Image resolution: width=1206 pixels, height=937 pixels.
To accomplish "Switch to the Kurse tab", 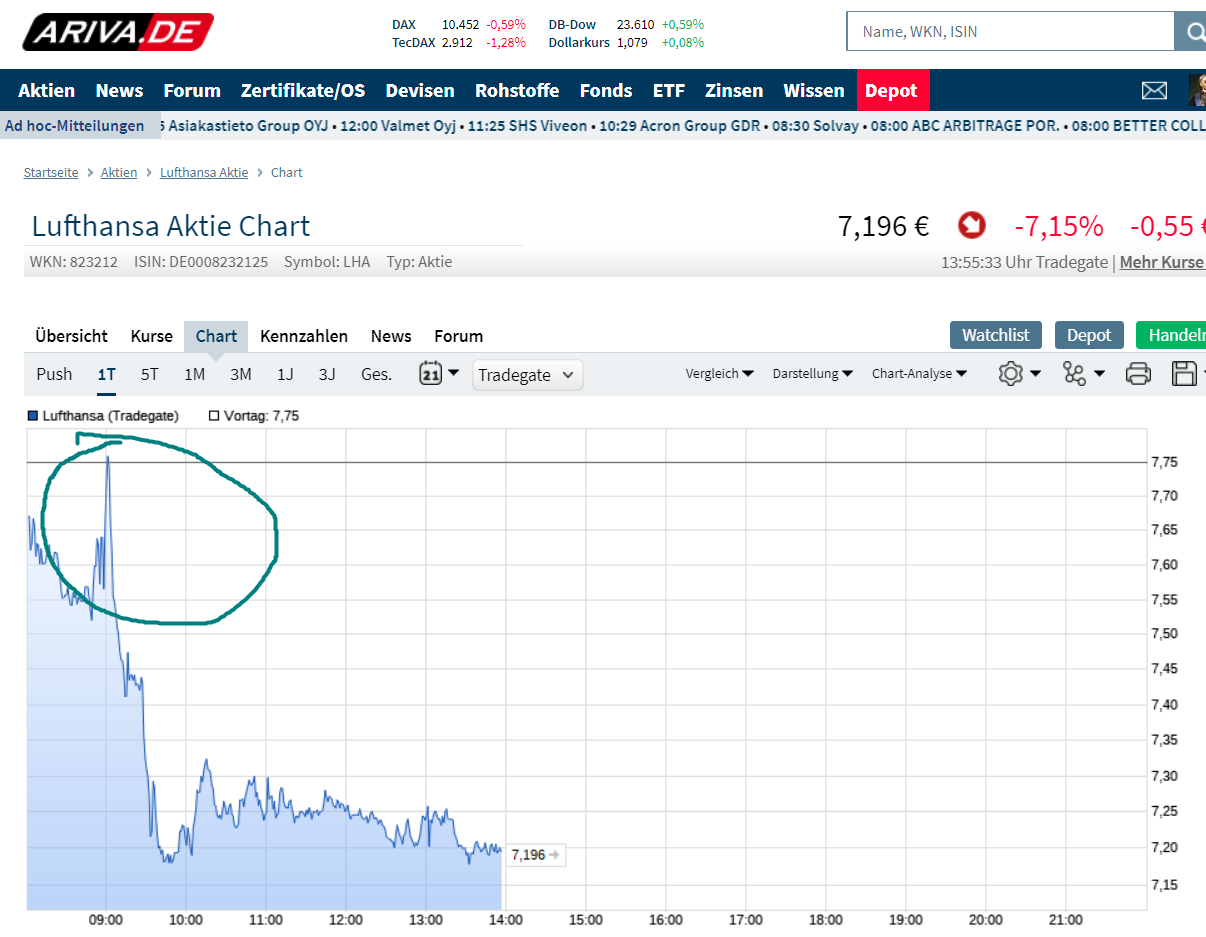I will pyautogui.click(x=152, y=336).
